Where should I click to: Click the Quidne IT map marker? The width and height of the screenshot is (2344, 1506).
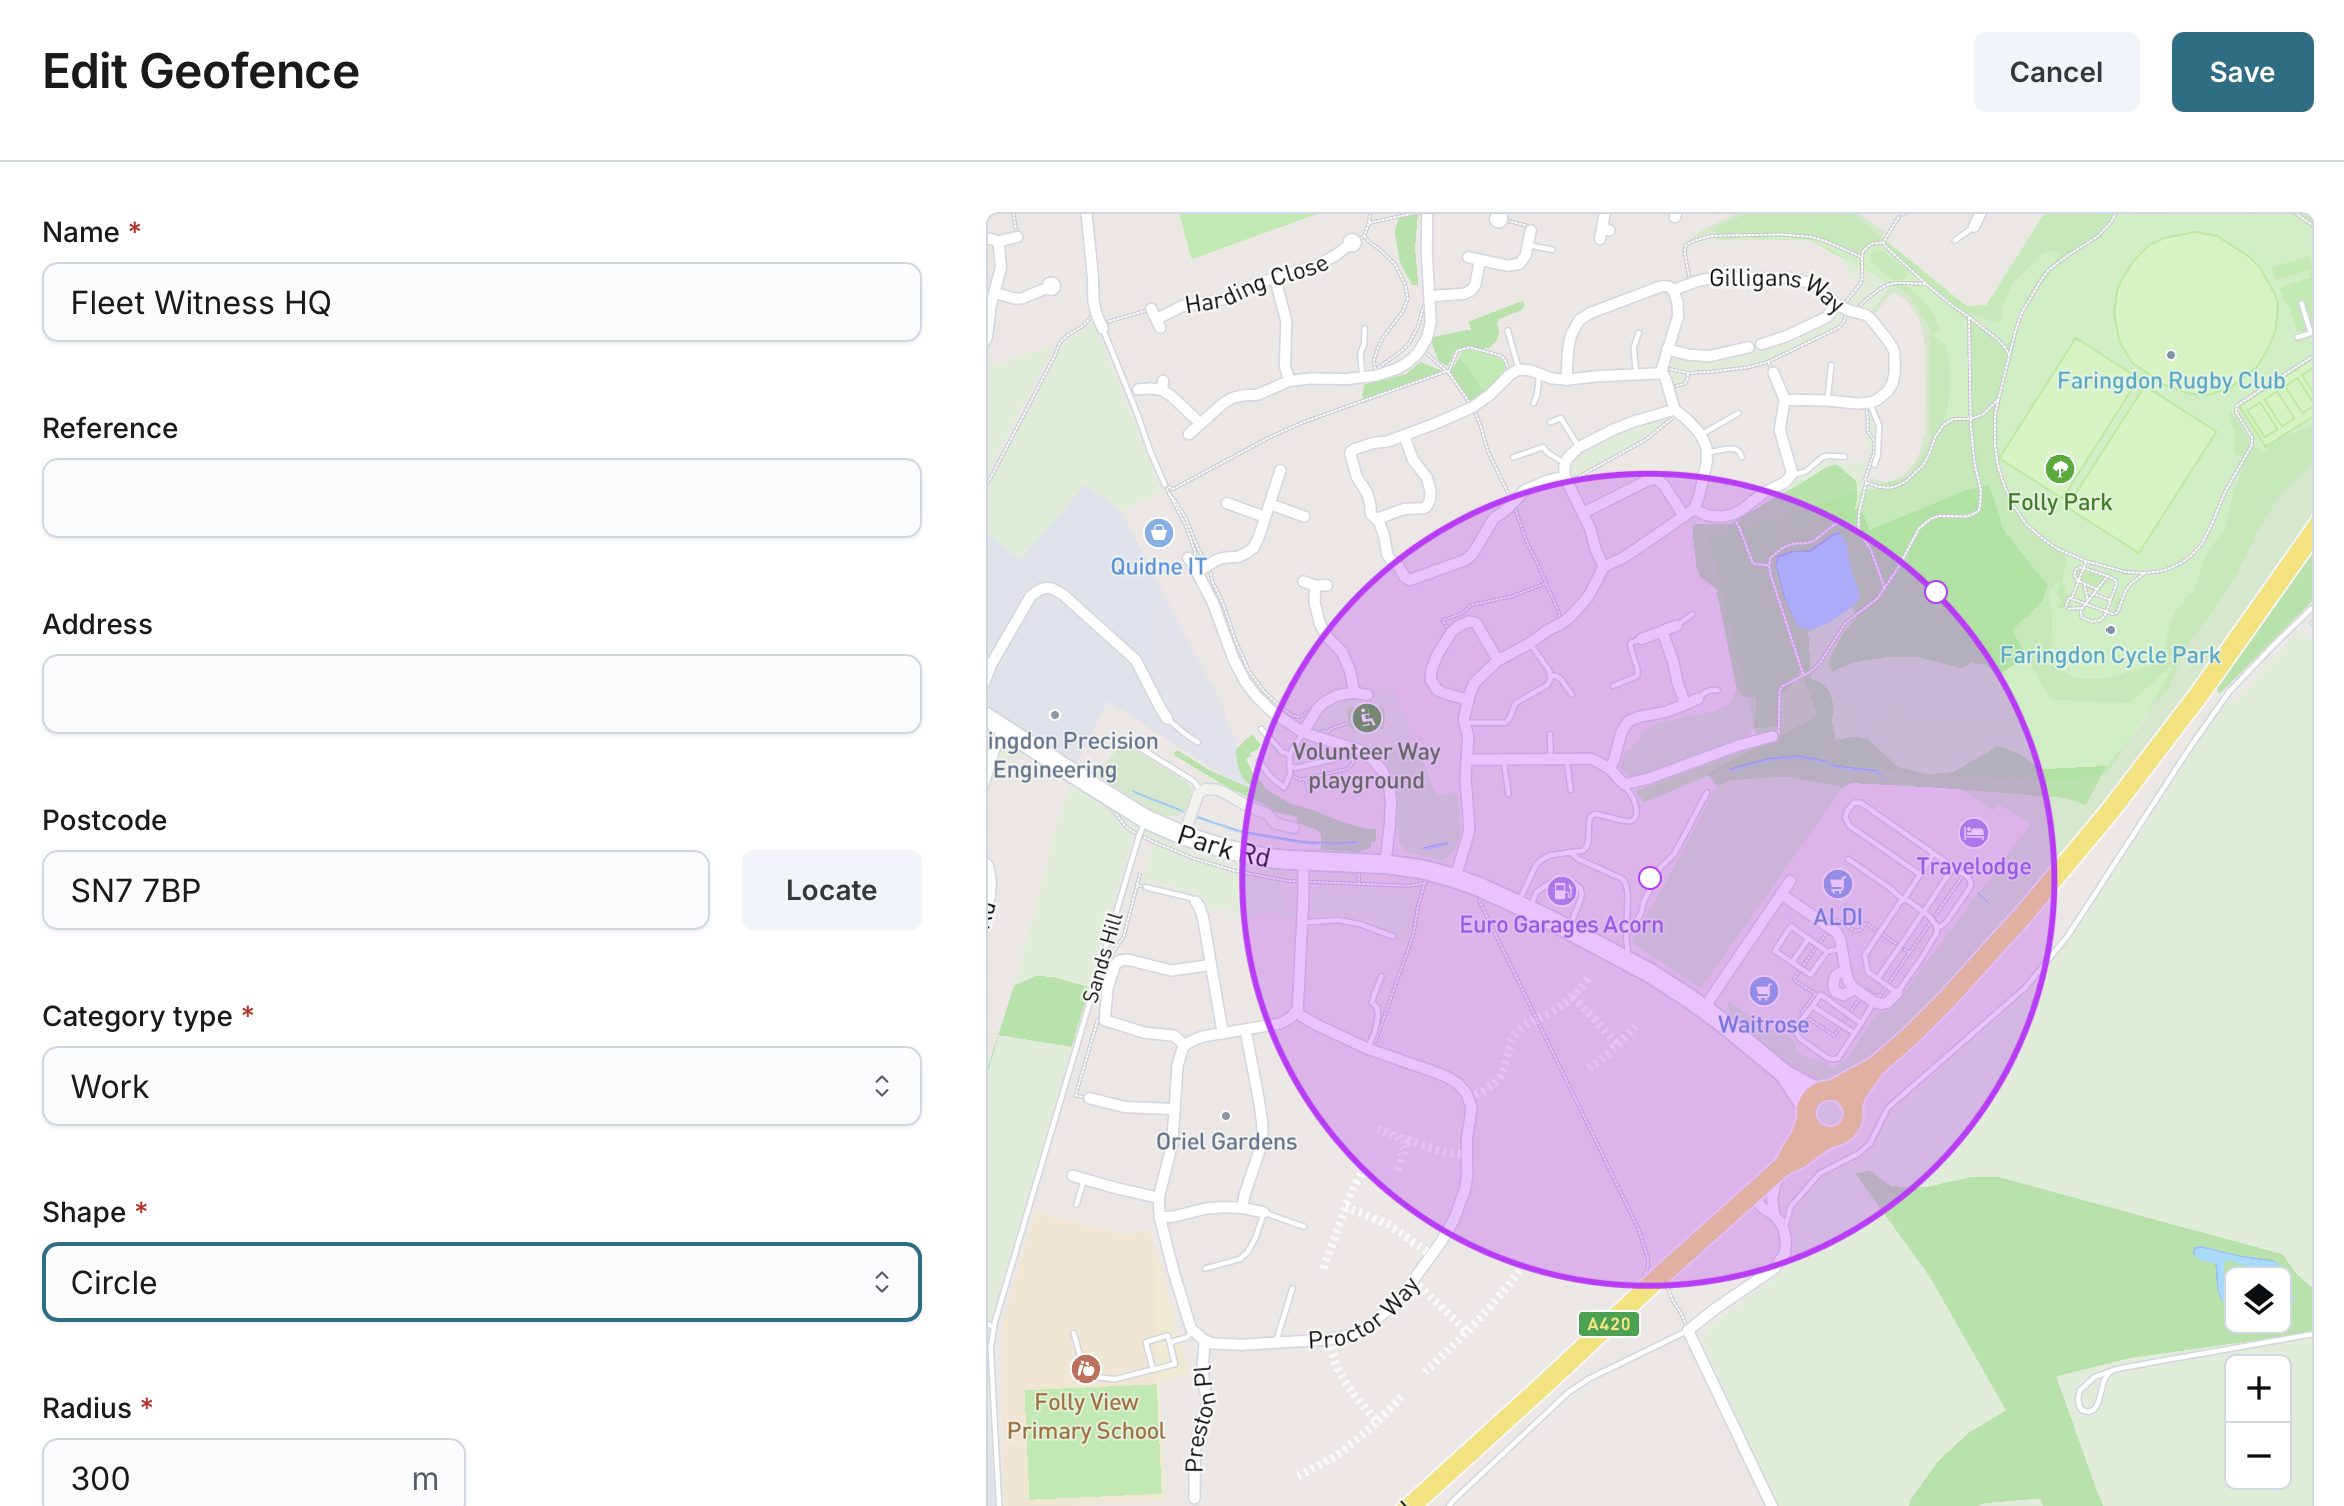point(1158,533)
